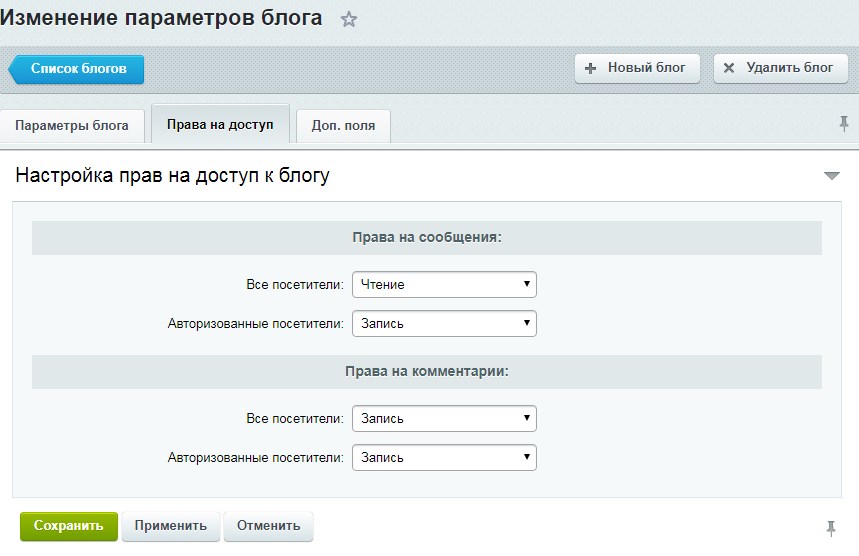
Task: Click the Права на комментарии section header
Action: 427,371
